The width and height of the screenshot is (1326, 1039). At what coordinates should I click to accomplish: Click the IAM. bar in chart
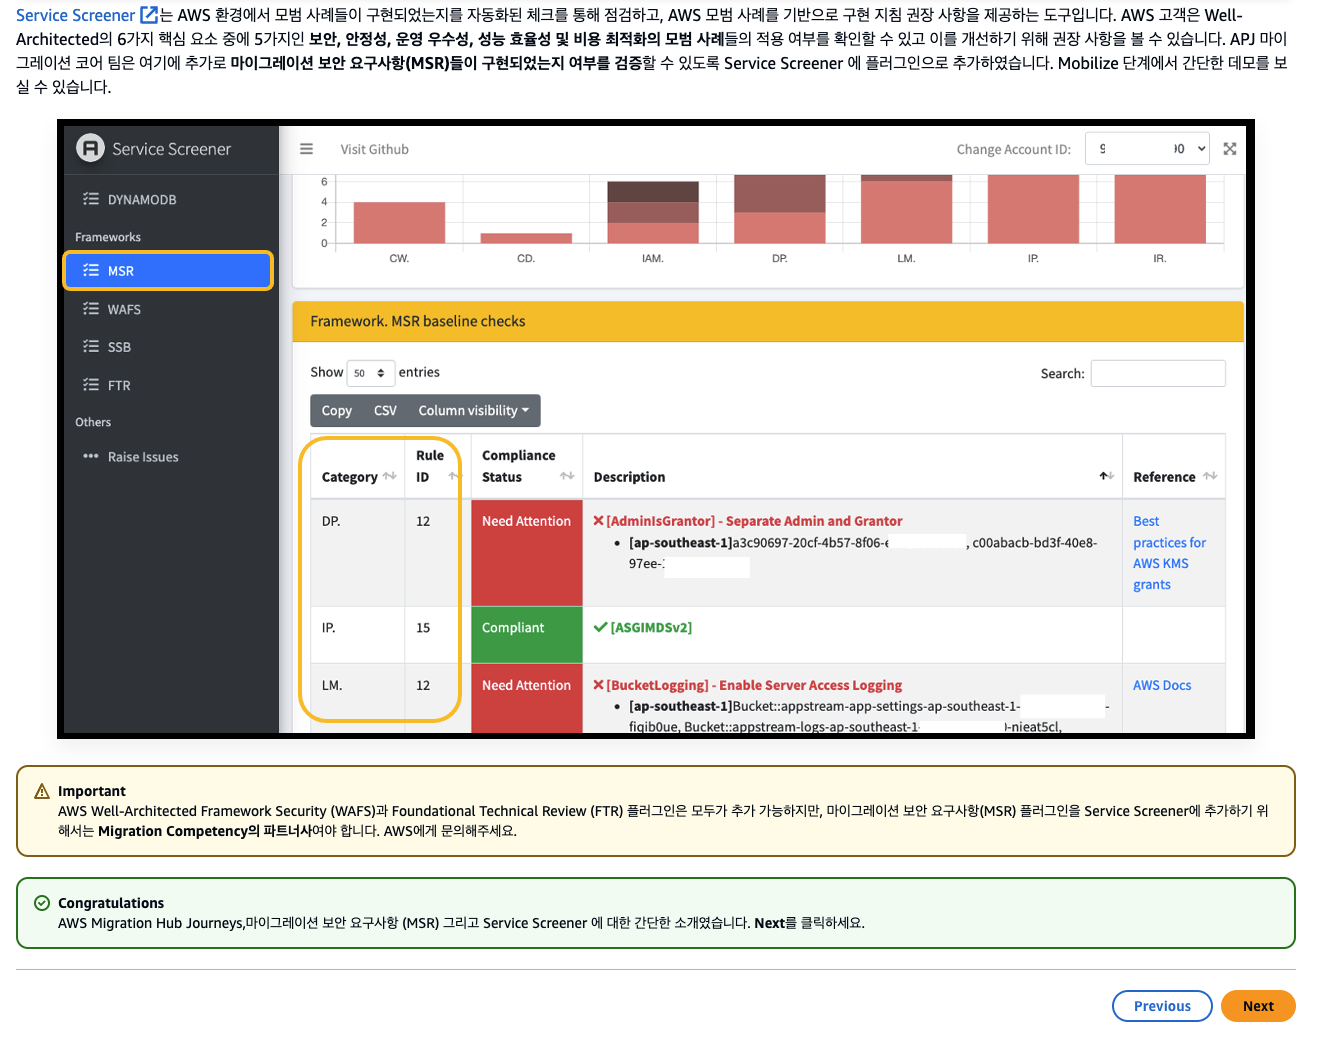[653, 212]
